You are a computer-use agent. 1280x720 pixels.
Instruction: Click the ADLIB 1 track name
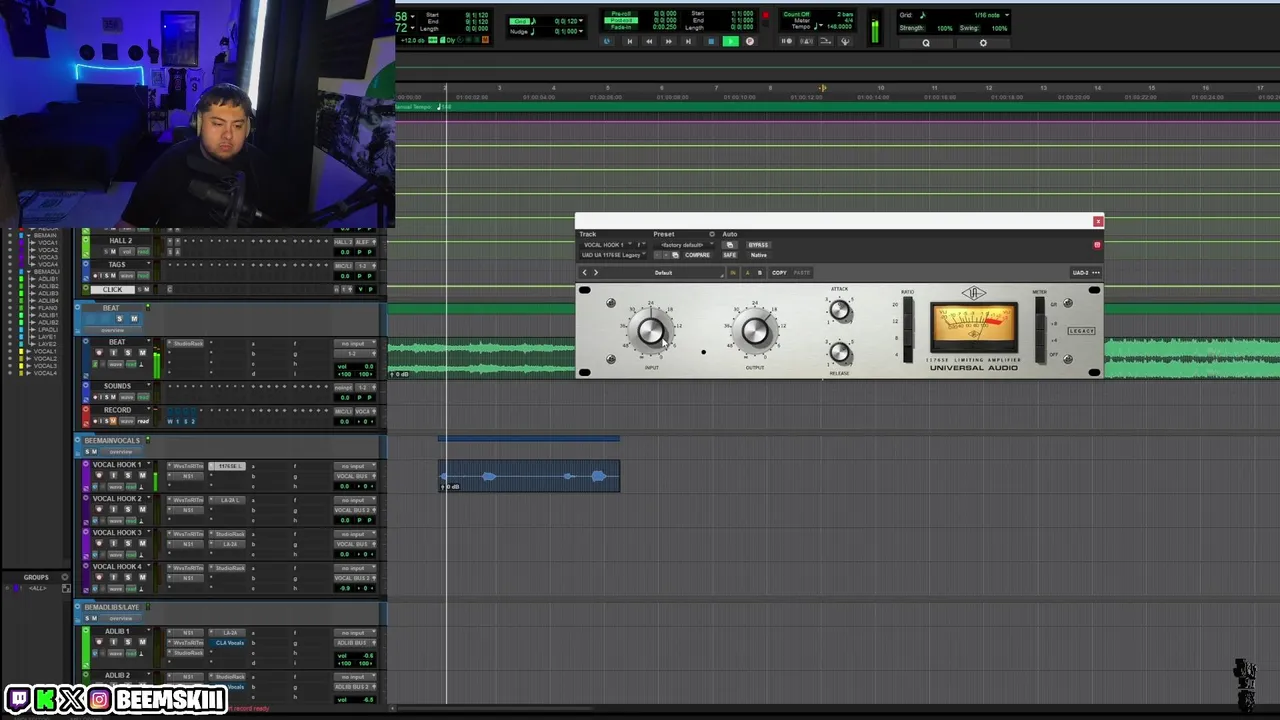(x=117, y=631)
